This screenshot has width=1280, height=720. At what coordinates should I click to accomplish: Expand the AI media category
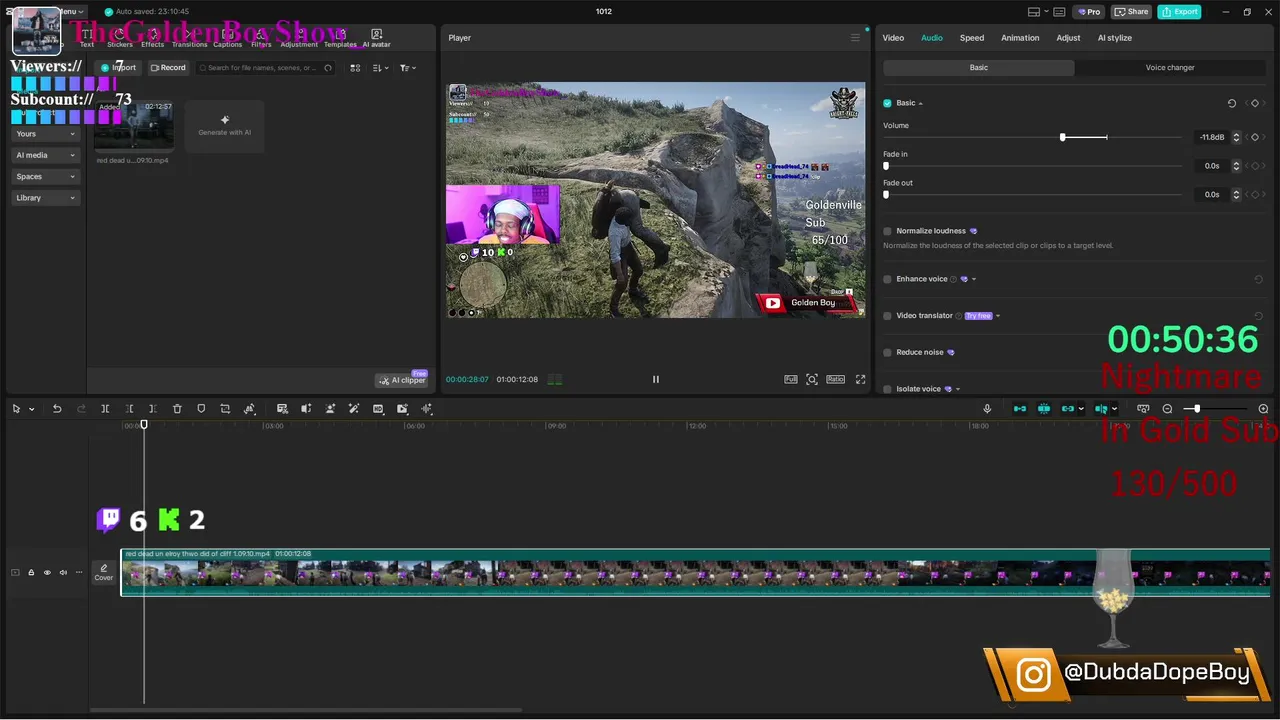(46, 155)
